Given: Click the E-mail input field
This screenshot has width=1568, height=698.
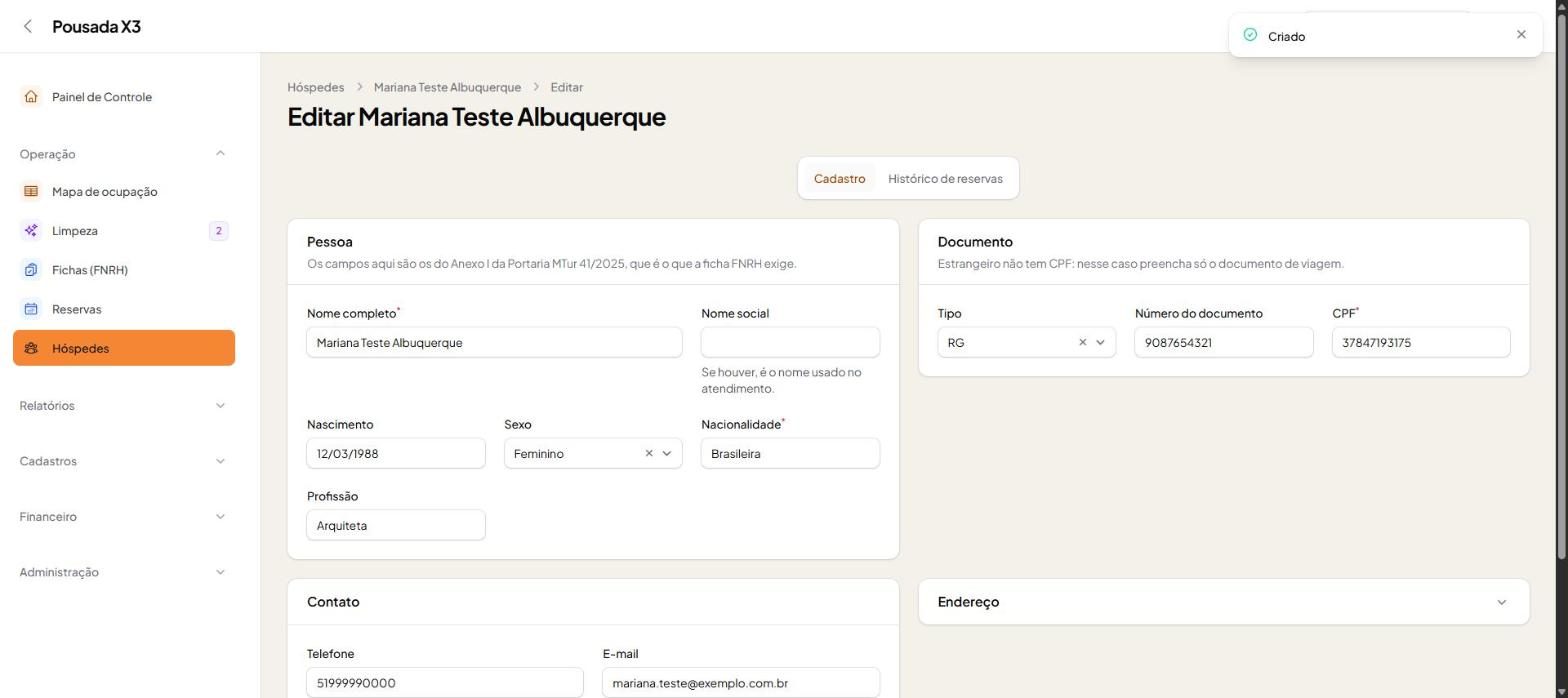Looking at the screenshot, I should coord(741,683).
